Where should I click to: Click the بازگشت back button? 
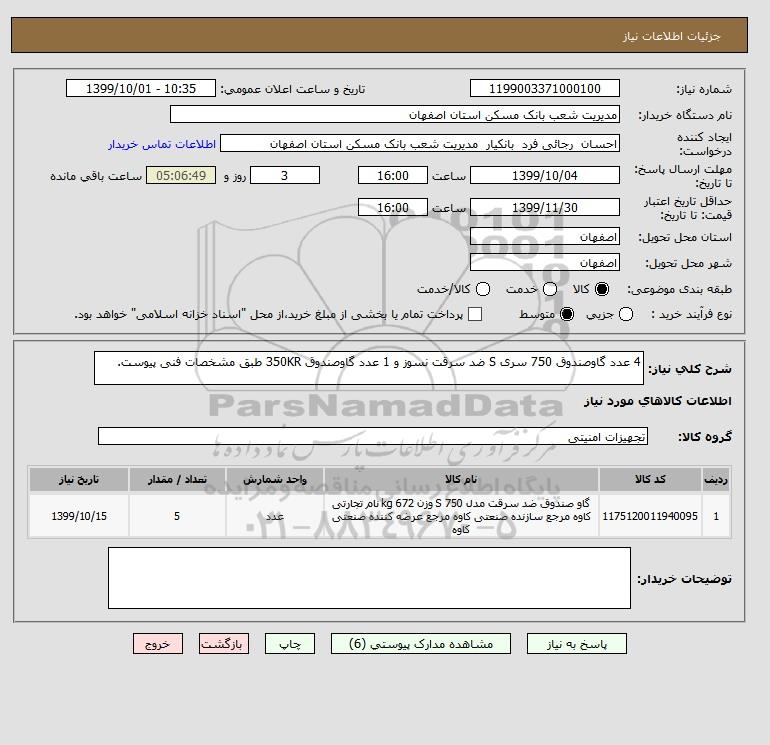[223, 644]
